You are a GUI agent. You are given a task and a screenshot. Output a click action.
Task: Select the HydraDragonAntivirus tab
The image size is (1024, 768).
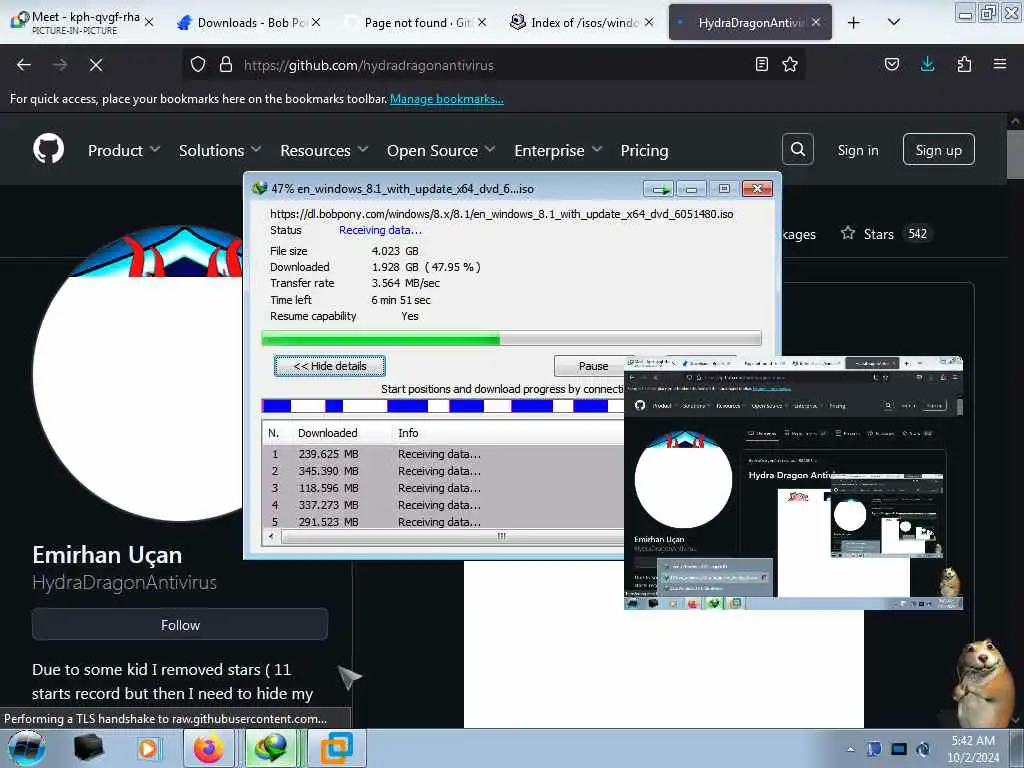coord(750,23)
